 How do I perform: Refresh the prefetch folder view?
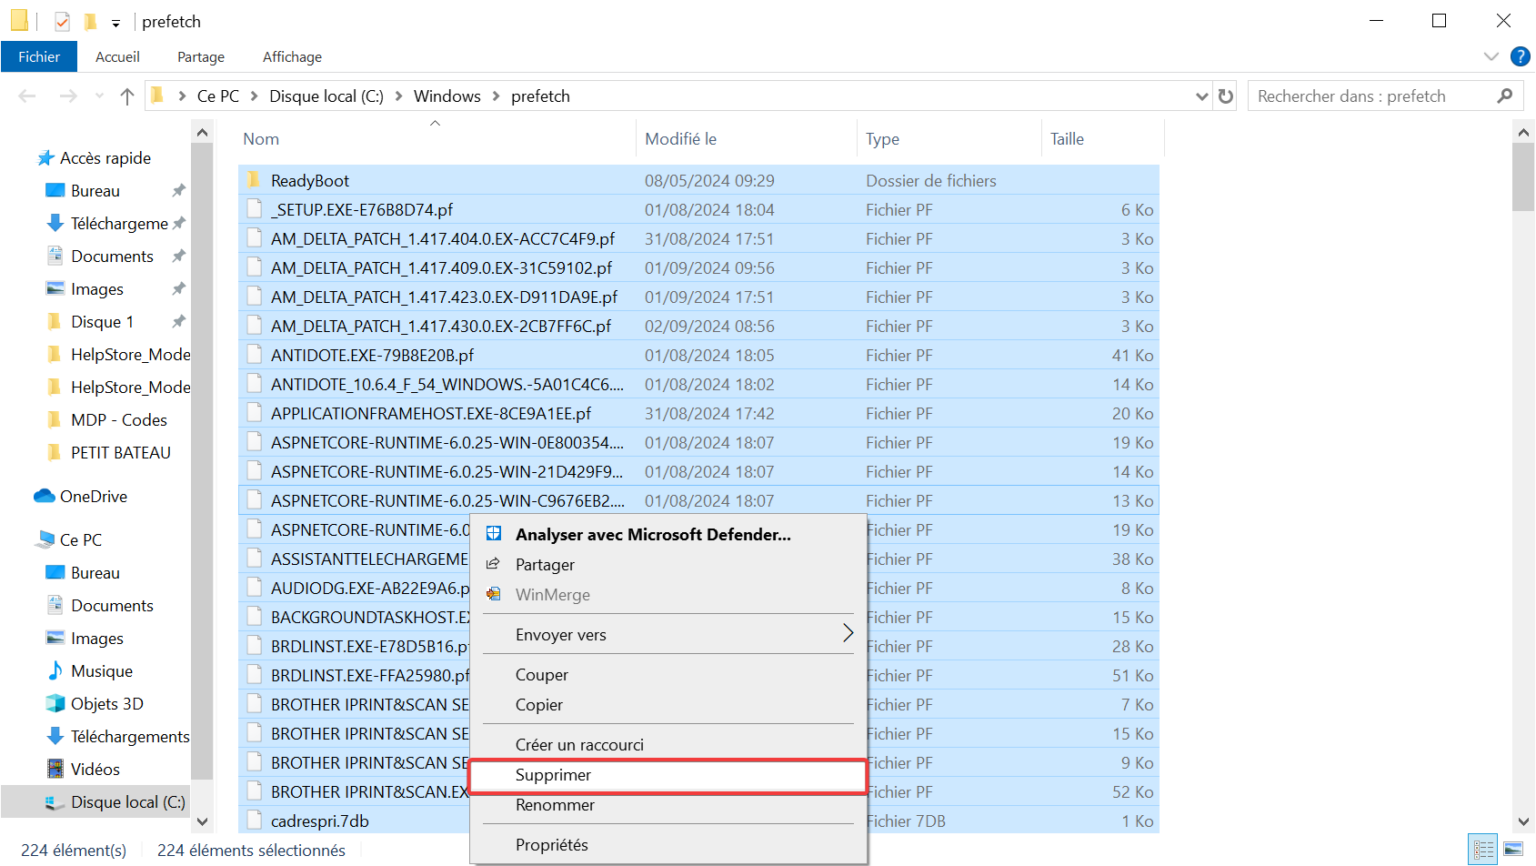(1226, 95)
